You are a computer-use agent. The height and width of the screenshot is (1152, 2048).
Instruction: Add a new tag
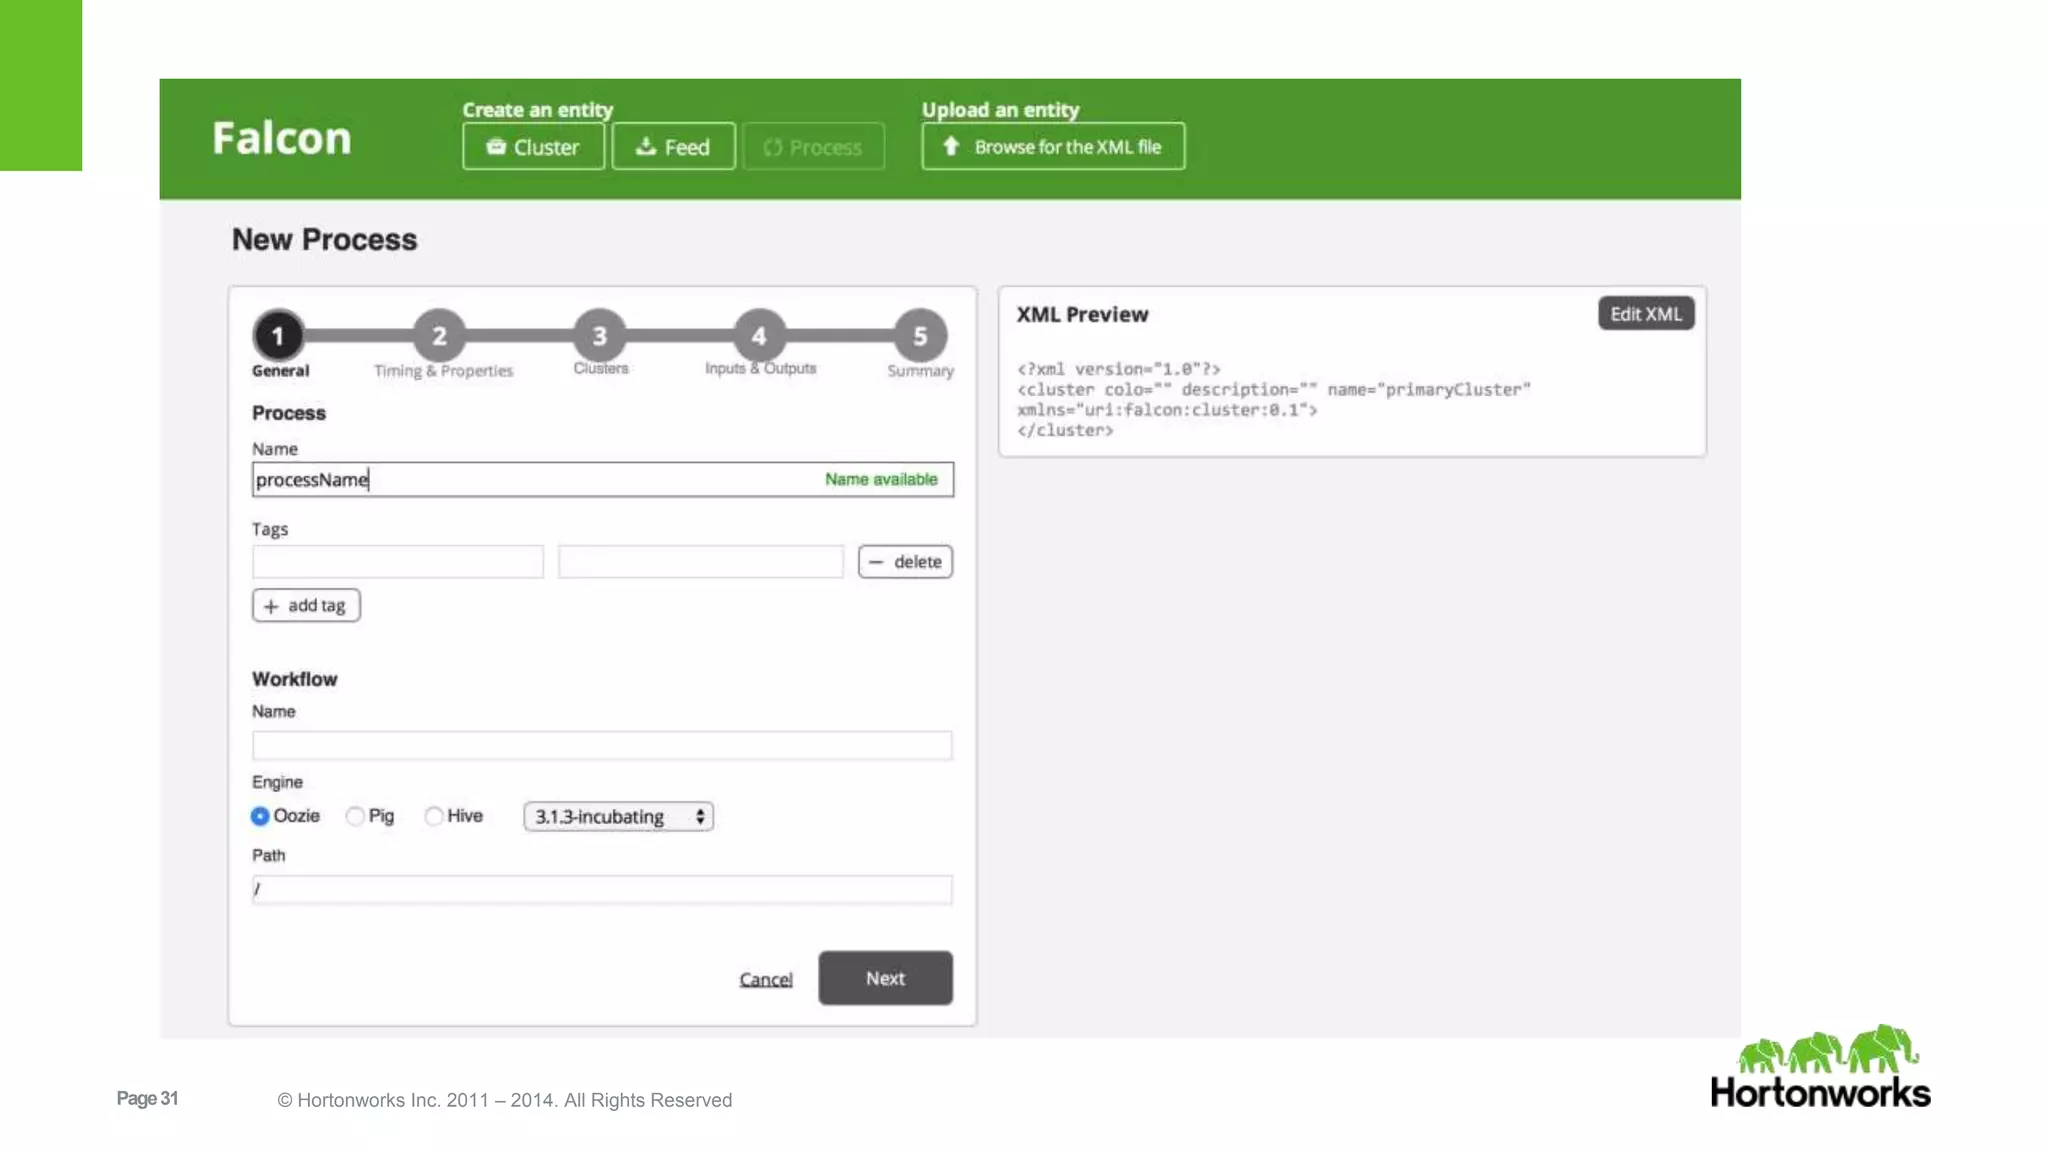coord(306,605)
